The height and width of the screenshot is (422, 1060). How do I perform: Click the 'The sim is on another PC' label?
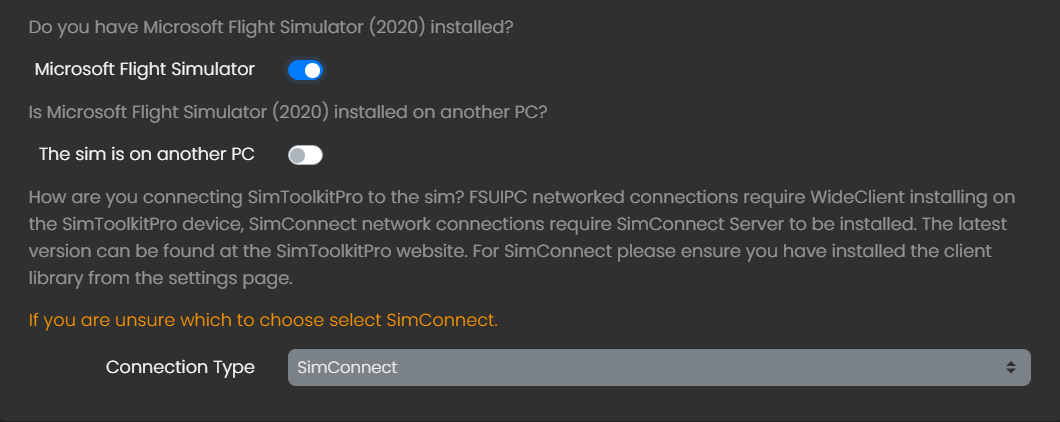coord(147,154)
